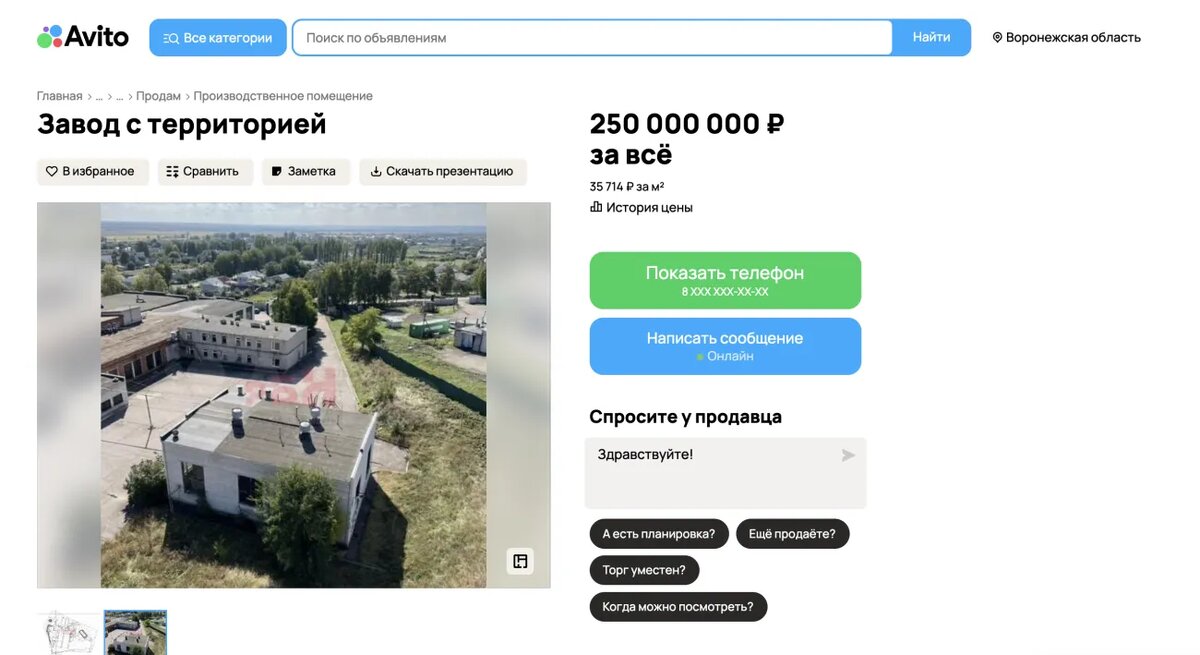Click the Avito logo

pos(83,37)
